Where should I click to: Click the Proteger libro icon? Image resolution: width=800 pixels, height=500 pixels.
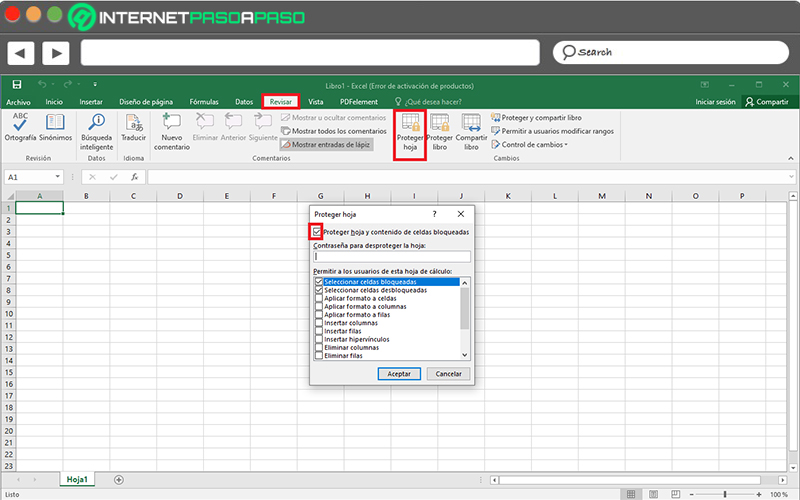(x=439, y=133)
